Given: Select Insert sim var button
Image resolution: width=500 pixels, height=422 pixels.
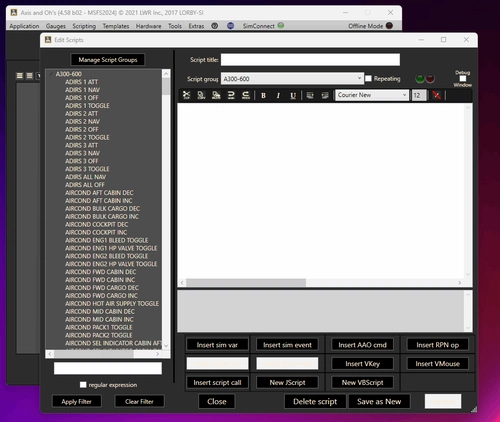Looking at the screenshot, I should click(217, 345).
